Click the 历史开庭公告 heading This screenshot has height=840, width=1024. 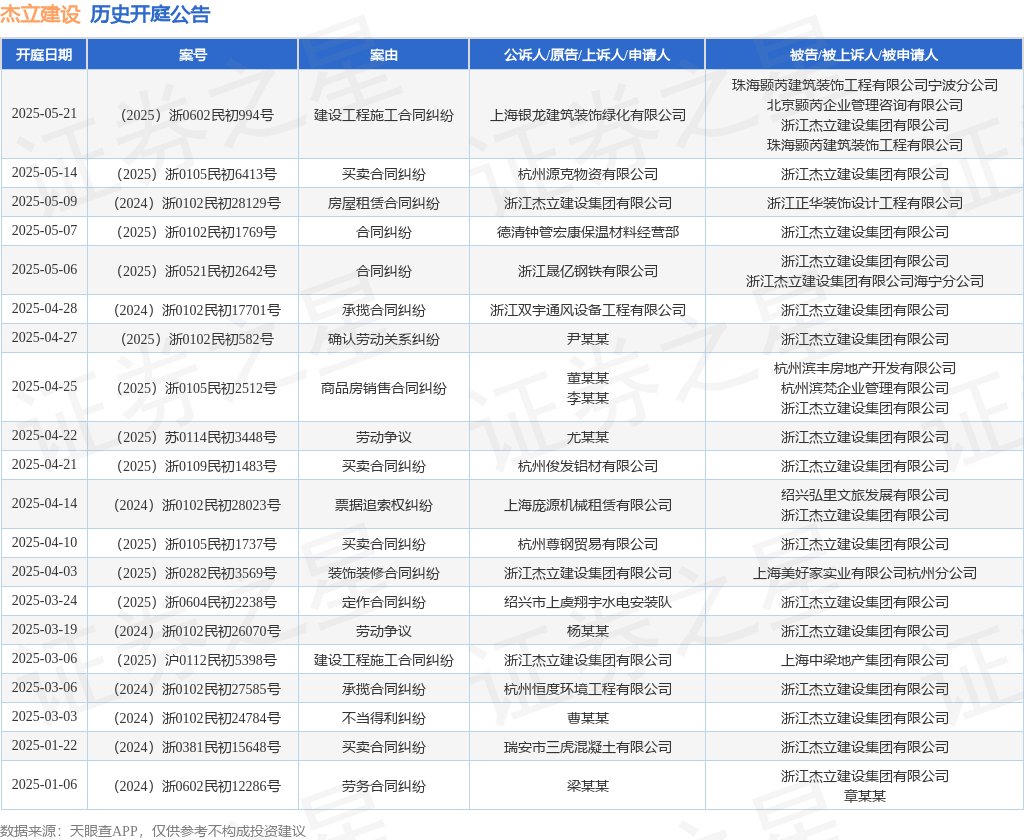pyautogui.click(x=150, y=14)
